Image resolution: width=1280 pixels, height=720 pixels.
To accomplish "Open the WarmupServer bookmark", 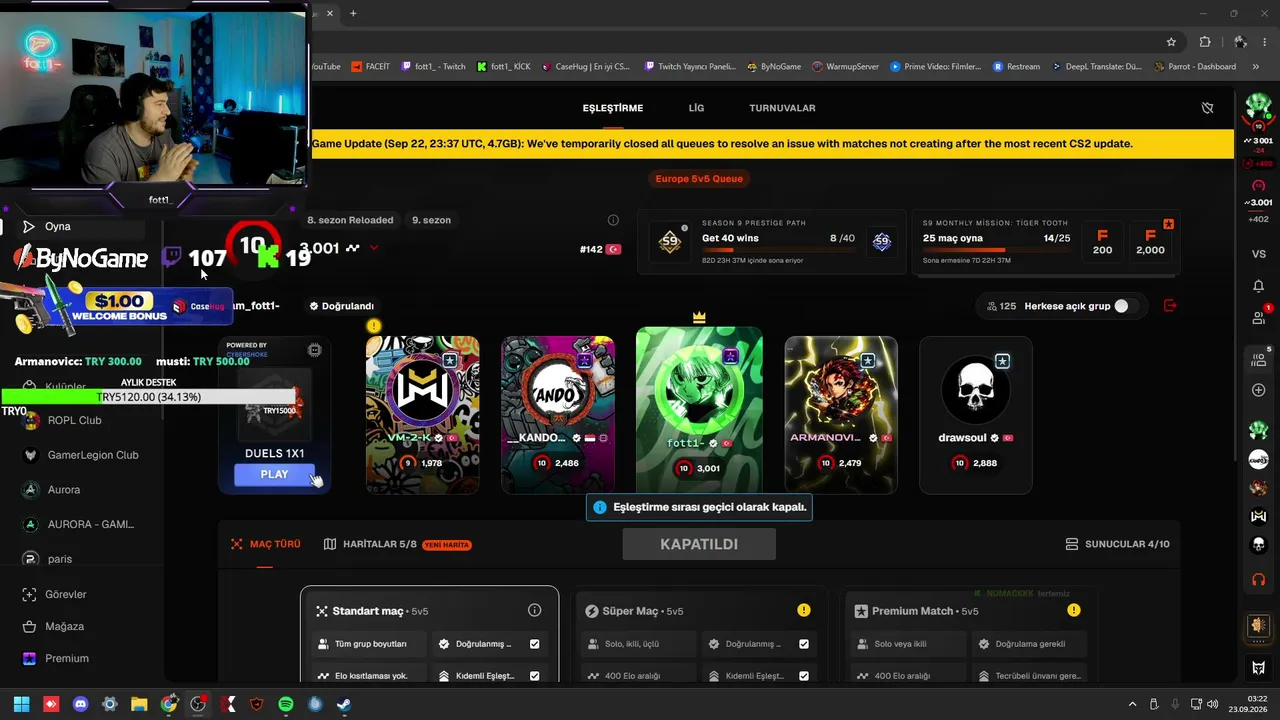I will tap(846, 67).
